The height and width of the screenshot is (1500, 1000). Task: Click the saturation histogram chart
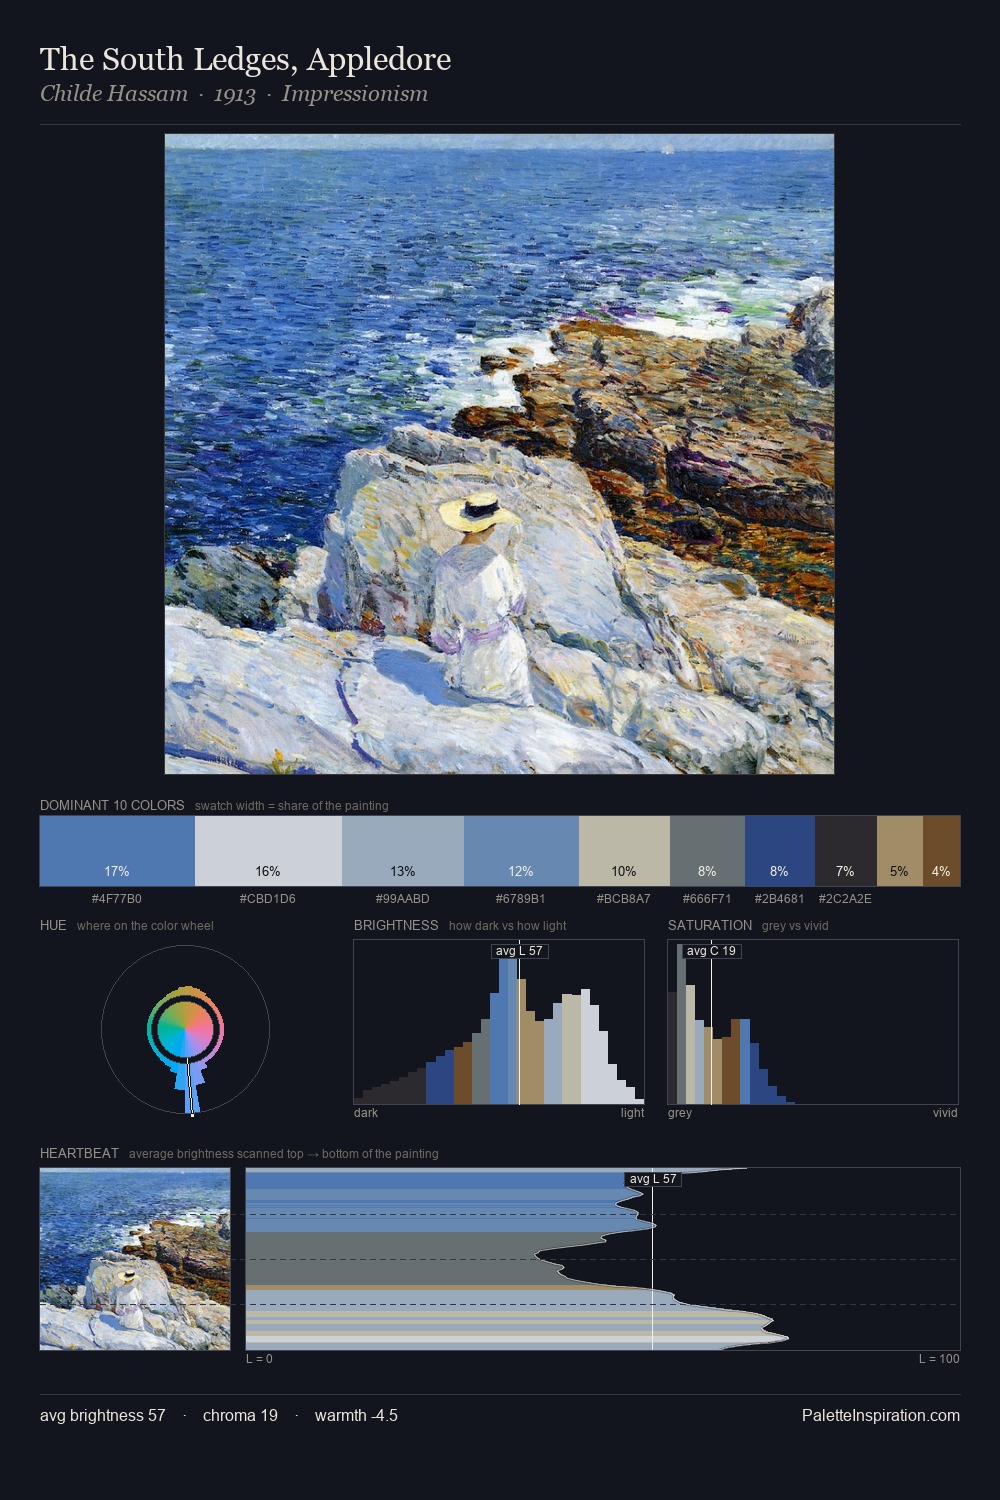tap(813, 1022)
